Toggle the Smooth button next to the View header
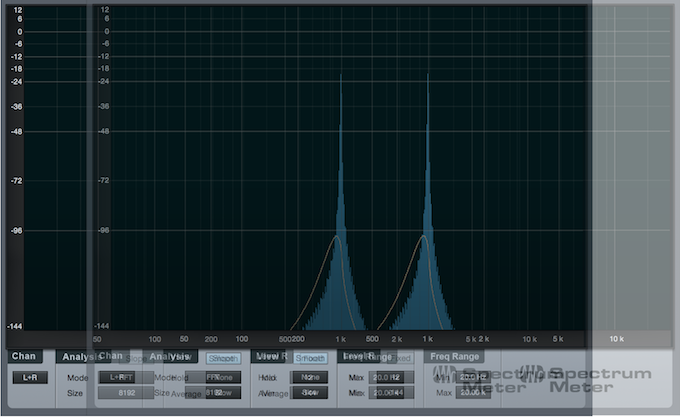This screenshot has height=417, width=680. (311, 358)
